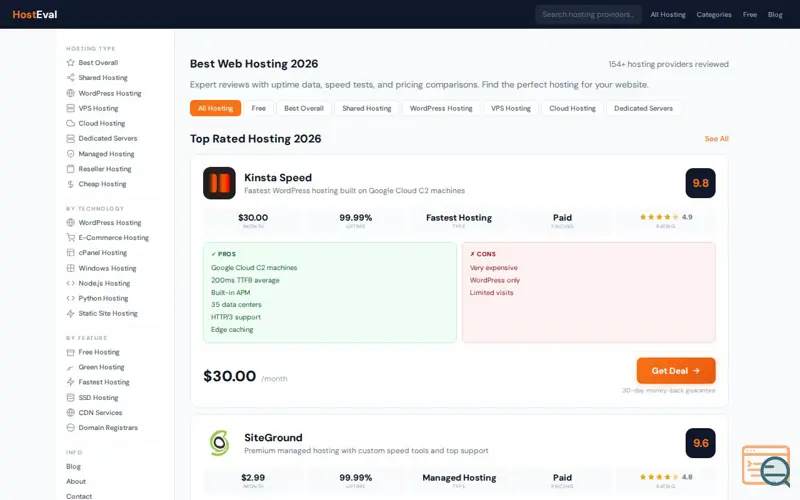
Task: Open Categories in top navigation
Action: pyautogui.click(x=714, y=15)
